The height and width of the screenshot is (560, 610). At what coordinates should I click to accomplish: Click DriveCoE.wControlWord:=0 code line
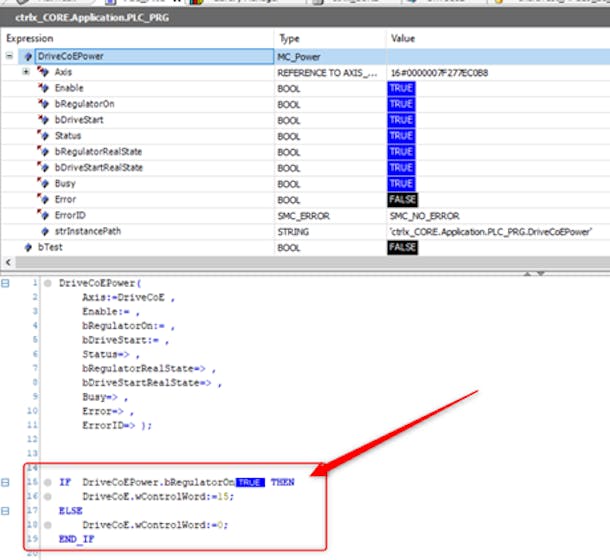[x=155, y=525]
